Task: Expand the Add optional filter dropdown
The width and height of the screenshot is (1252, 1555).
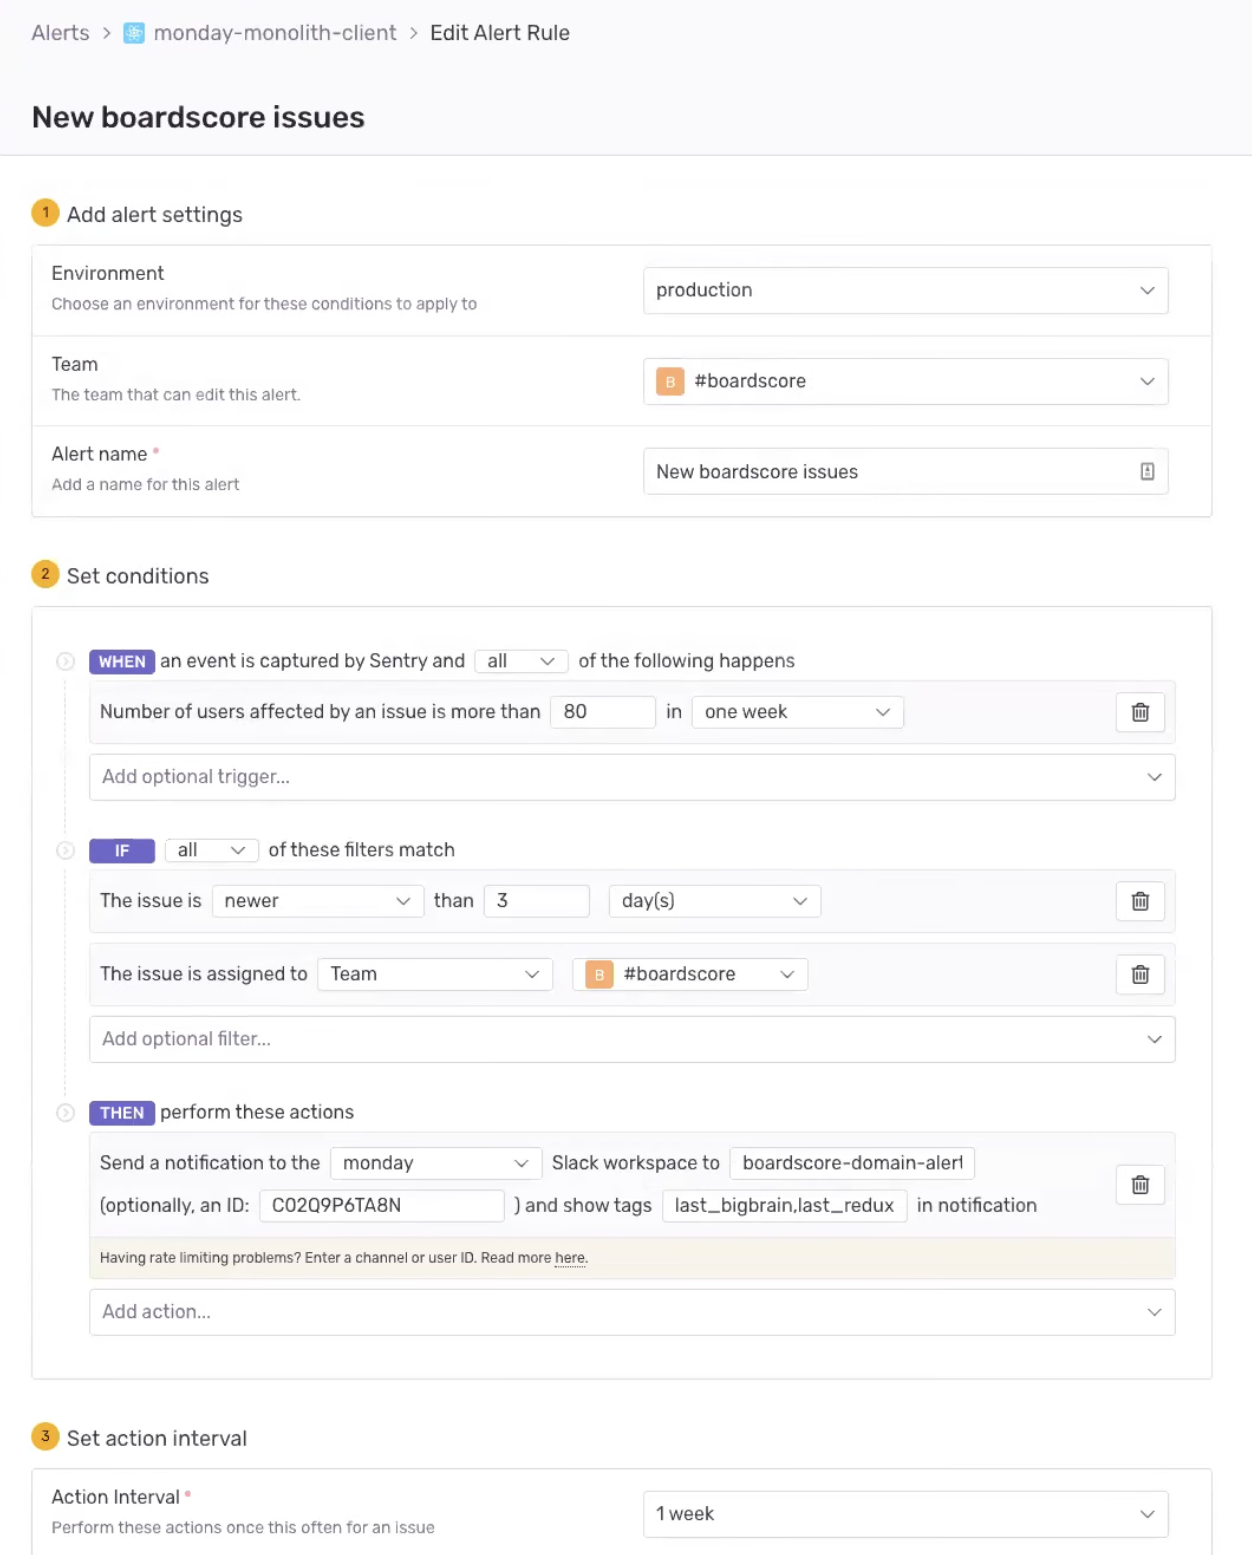Action: [x=632, y=1039]
